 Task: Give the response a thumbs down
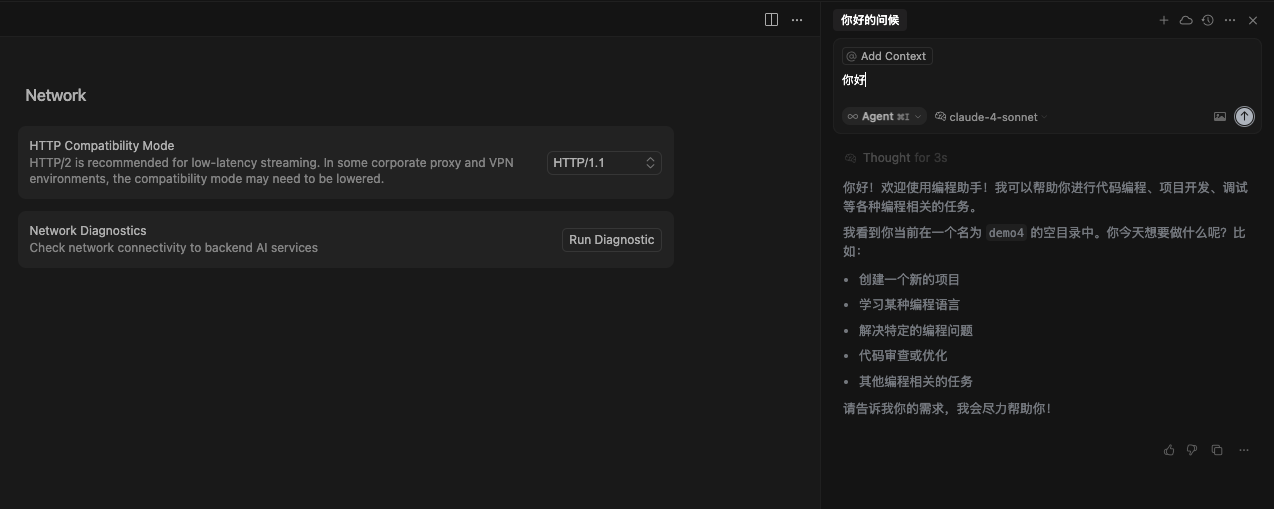tap(1192, 450)
